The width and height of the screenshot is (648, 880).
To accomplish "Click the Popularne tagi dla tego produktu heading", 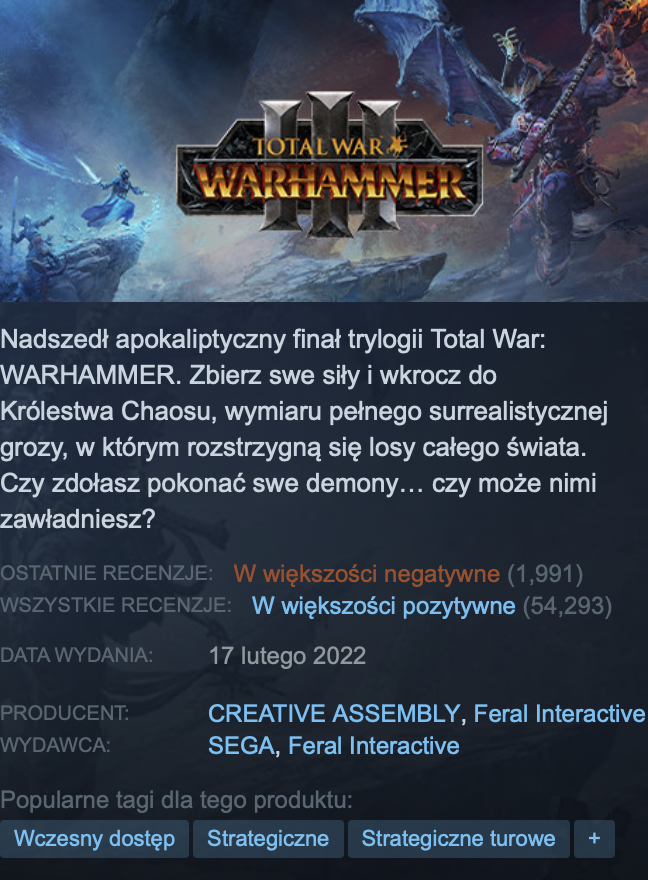I will (x=176, y=800).
